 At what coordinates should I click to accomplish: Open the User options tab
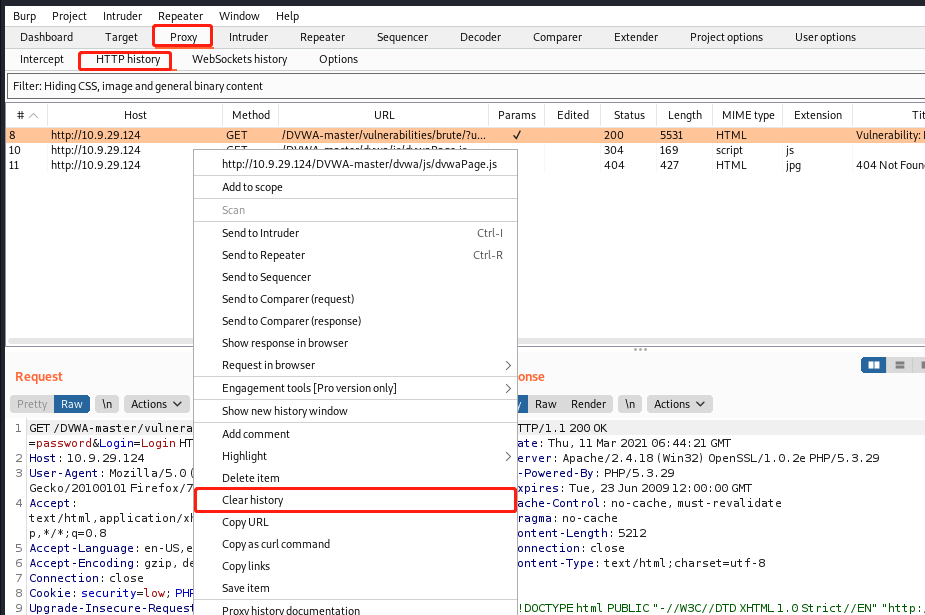825,37
